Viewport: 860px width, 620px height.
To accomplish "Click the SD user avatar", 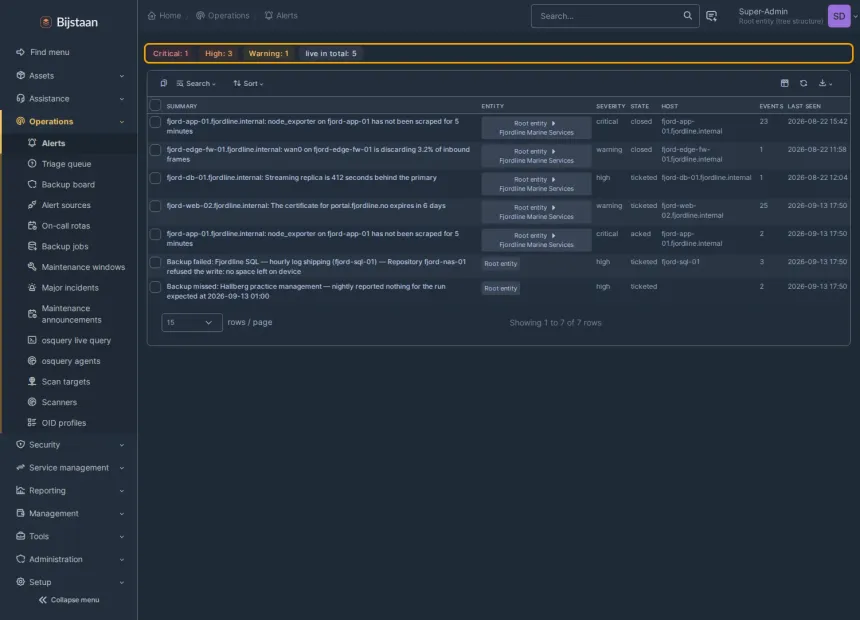I will click(x=839, y=16).
